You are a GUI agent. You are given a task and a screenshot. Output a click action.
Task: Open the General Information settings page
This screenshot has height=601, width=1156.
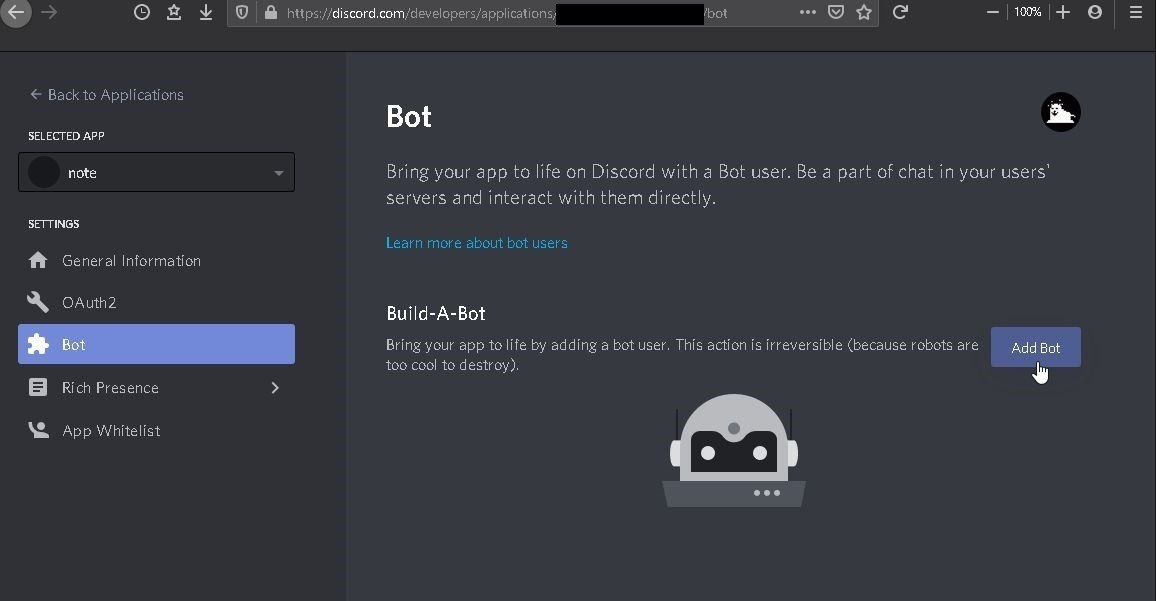131,261
